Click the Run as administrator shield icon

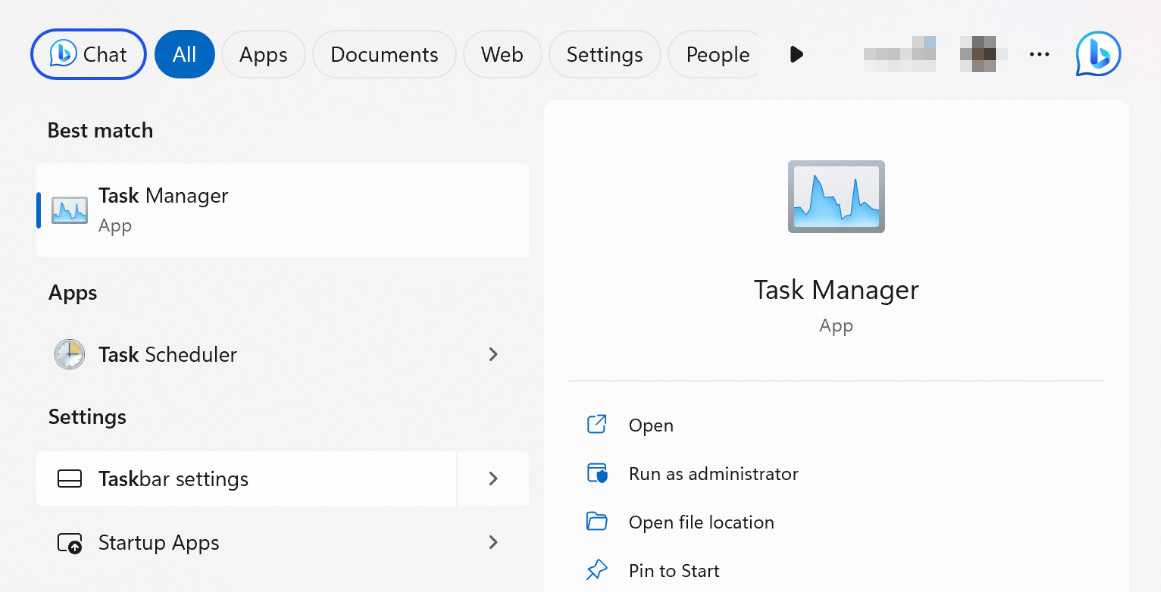[597, 473]
